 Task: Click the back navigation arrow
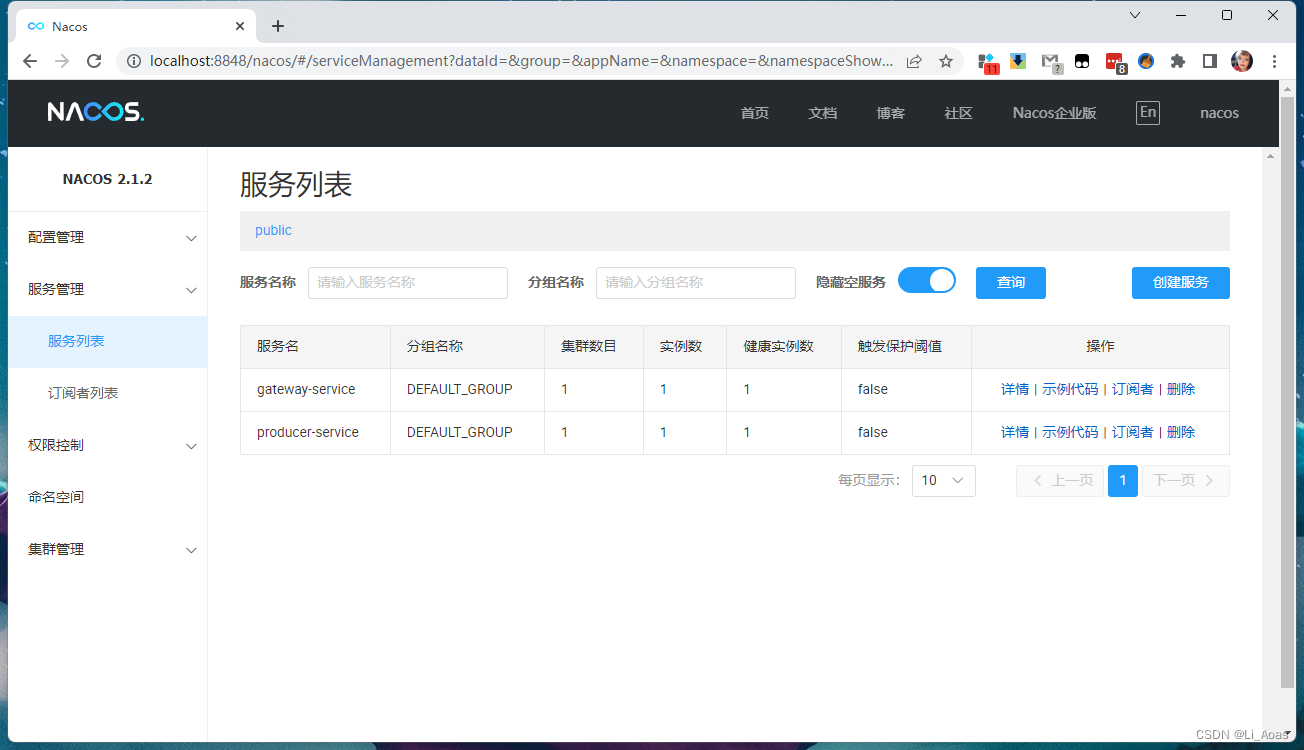[x=29, y=61]
